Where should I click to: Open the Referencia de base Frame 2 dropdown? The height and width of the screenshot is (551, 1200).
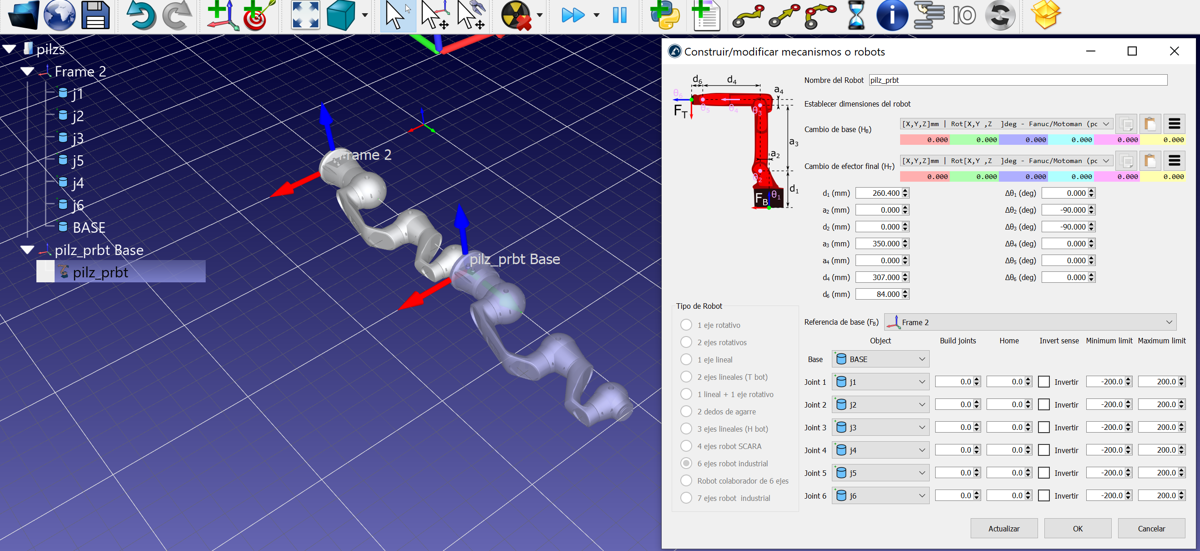tap(1030, 322)
